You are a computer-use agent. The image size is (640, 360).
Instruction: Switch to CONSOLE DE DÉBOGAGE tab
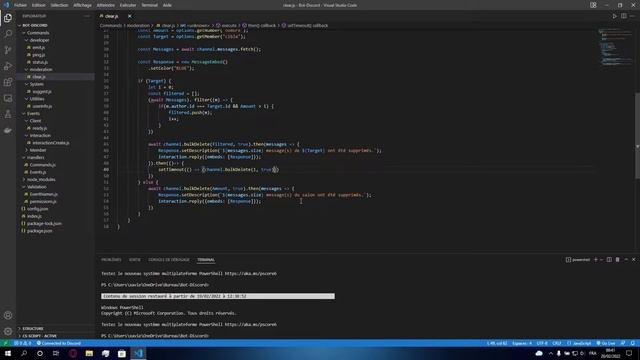(169, 260)
